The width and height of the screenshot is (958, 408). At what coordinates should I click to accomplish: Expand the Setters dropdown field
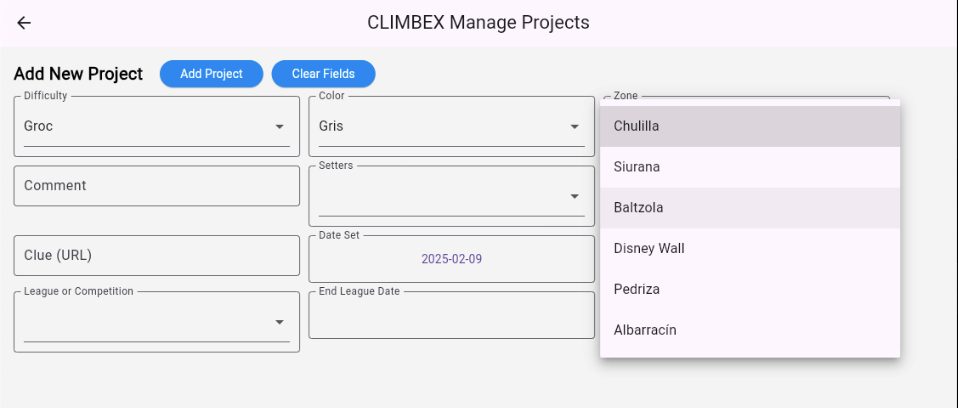(452, 196)
